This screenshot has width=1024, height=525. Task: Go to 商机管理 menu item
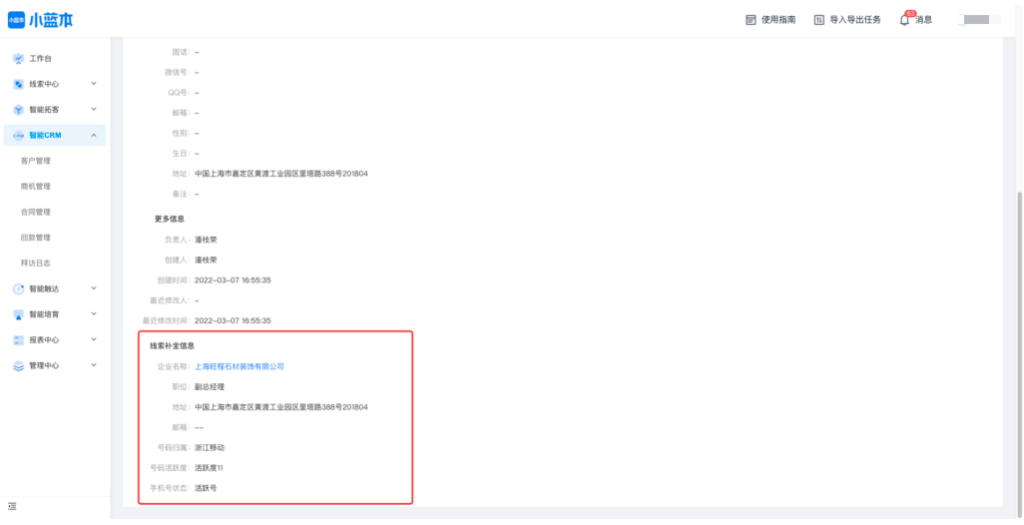coord(35,186)
